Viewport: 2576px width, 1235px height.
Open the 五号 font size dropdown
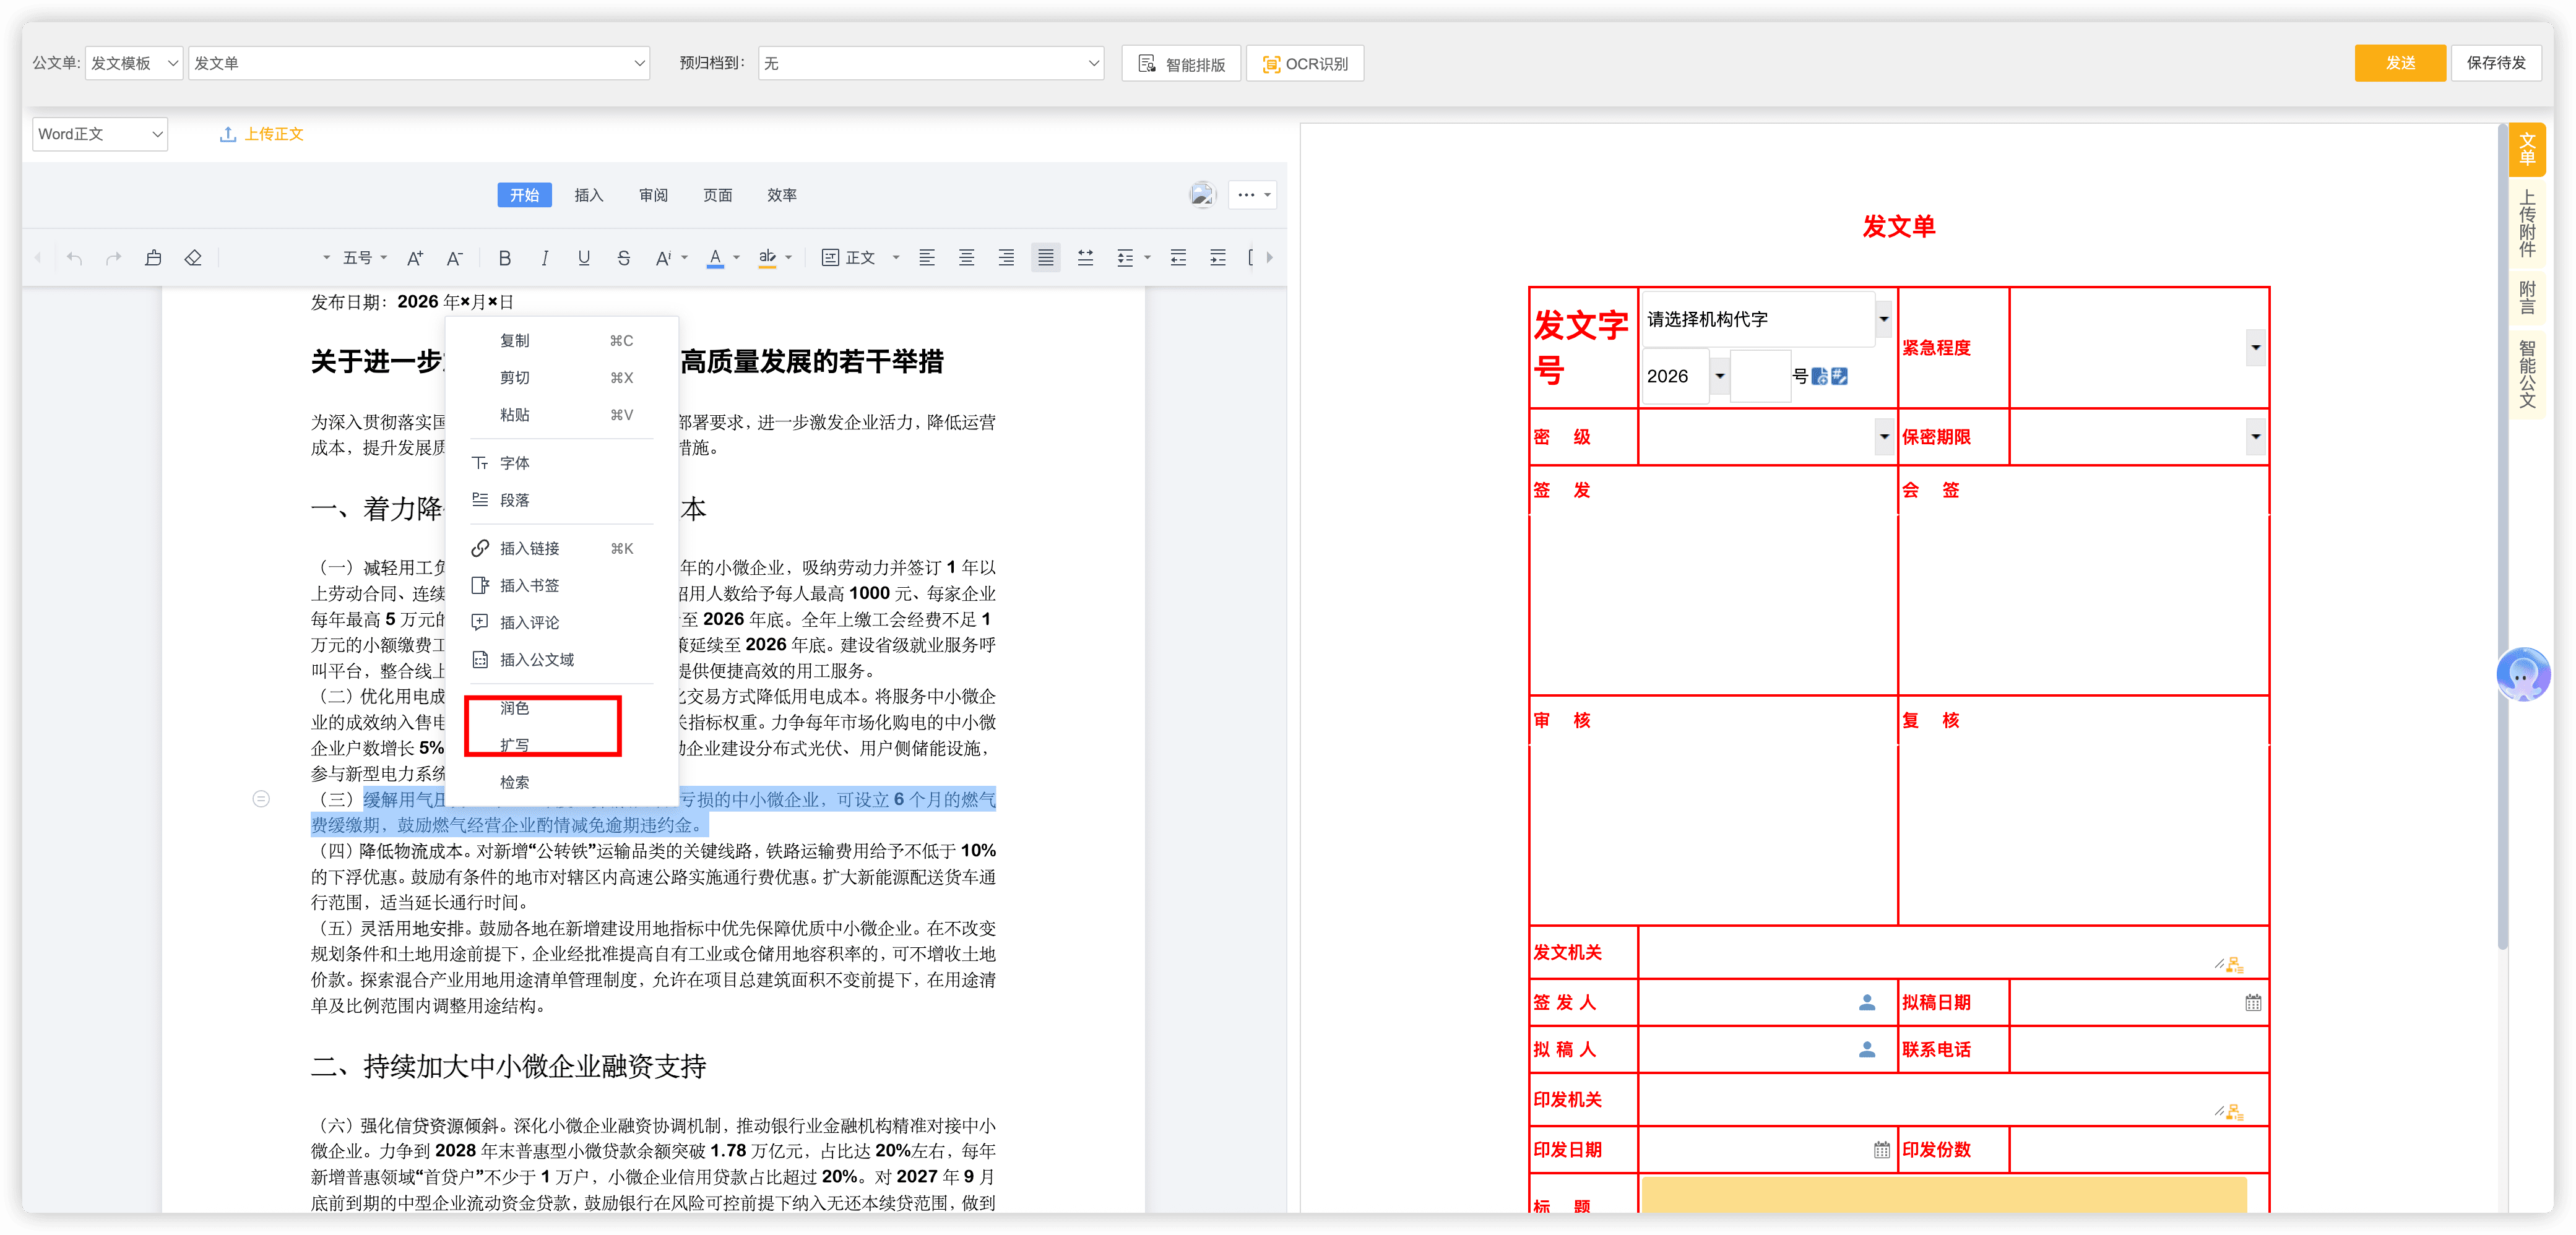point(364,258)
